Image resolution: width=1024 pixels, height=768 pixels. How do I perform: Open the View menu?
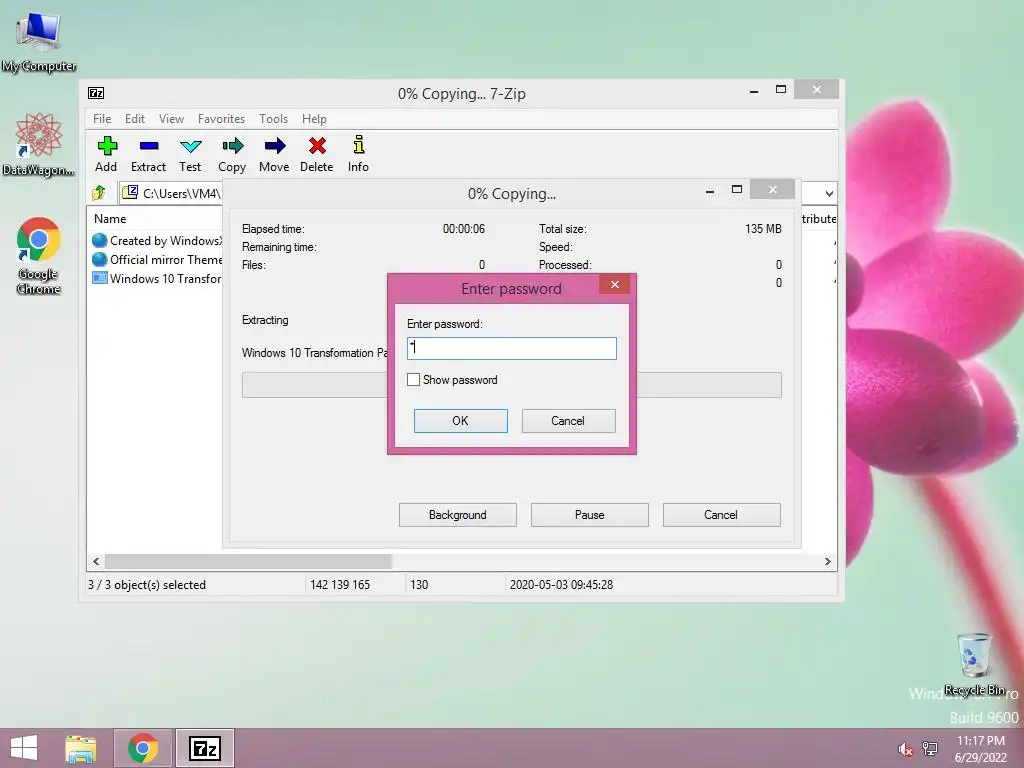172,119
